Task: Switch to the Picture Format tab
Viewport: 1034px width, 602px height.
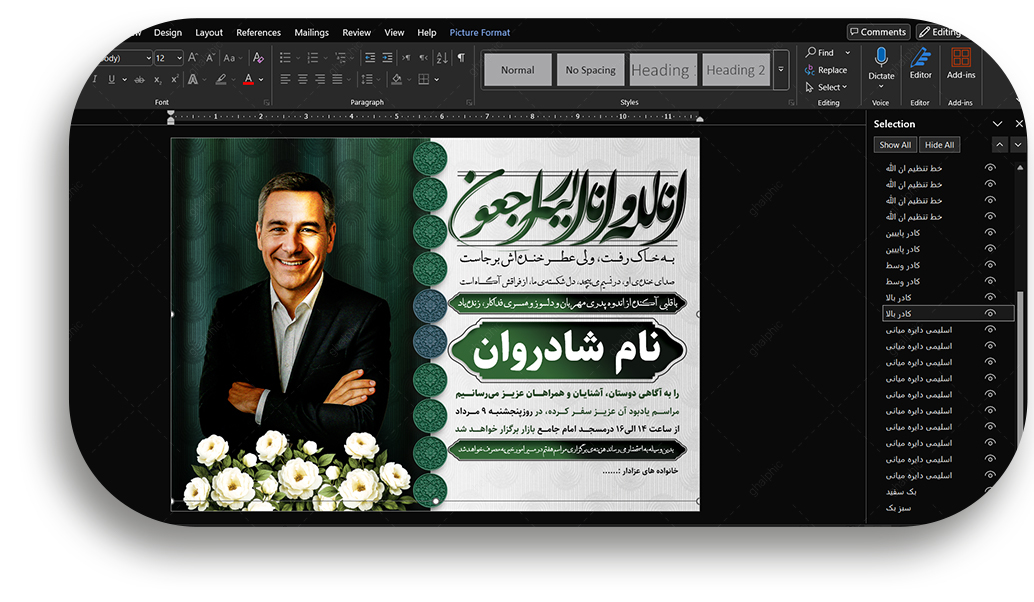Action: point(480,33)
